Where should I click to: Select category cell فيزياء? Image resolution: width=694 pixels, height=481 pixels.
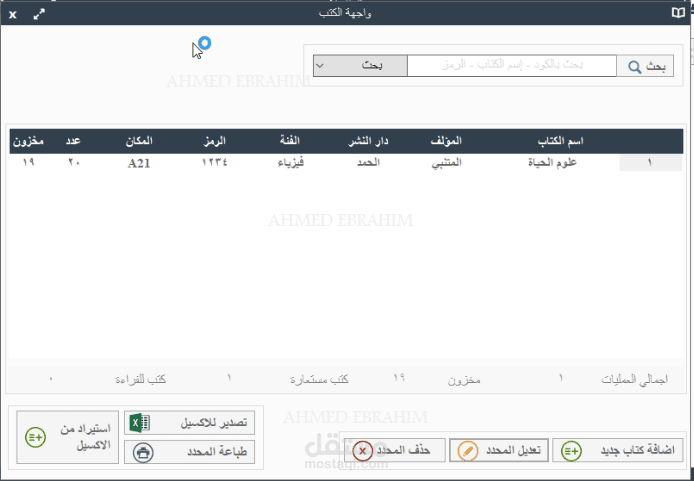(291, 163)
